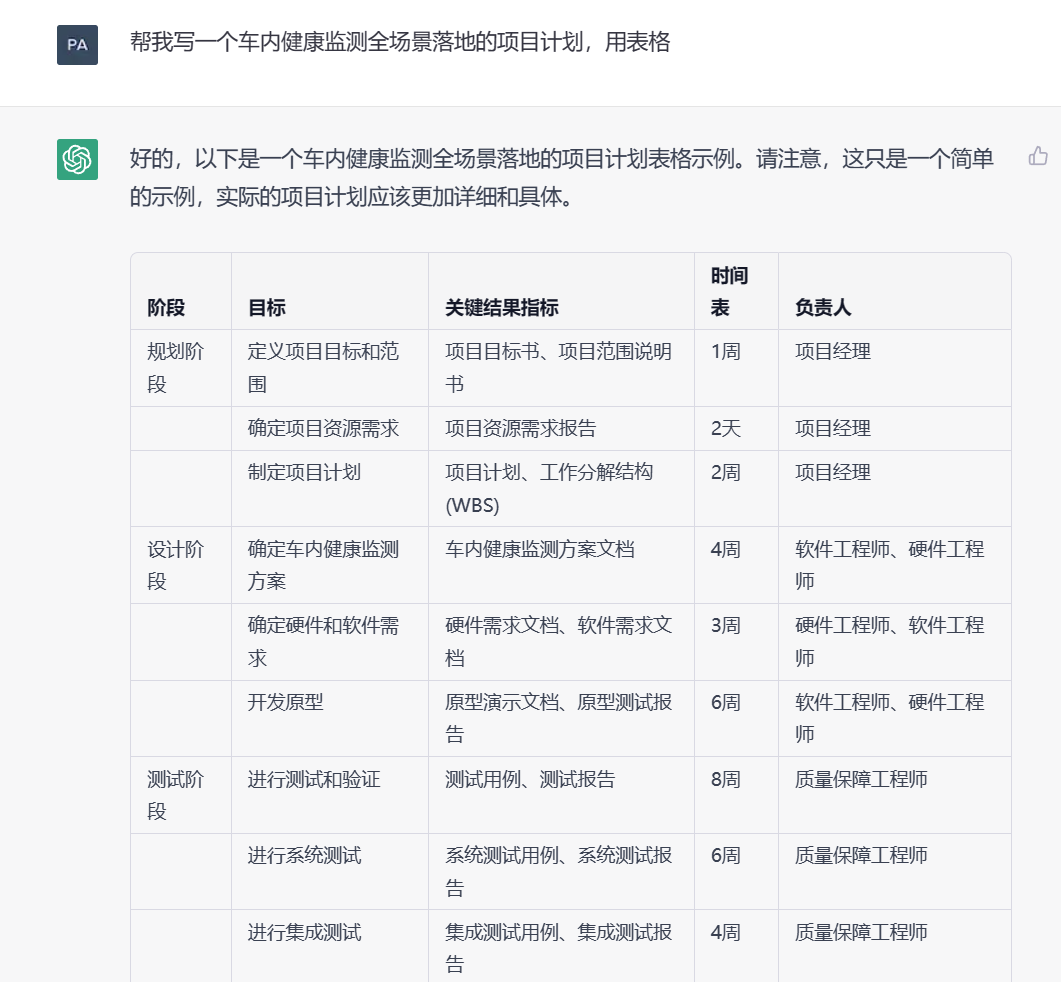Click the 制定项目计划 cell

tap(304, 472)
